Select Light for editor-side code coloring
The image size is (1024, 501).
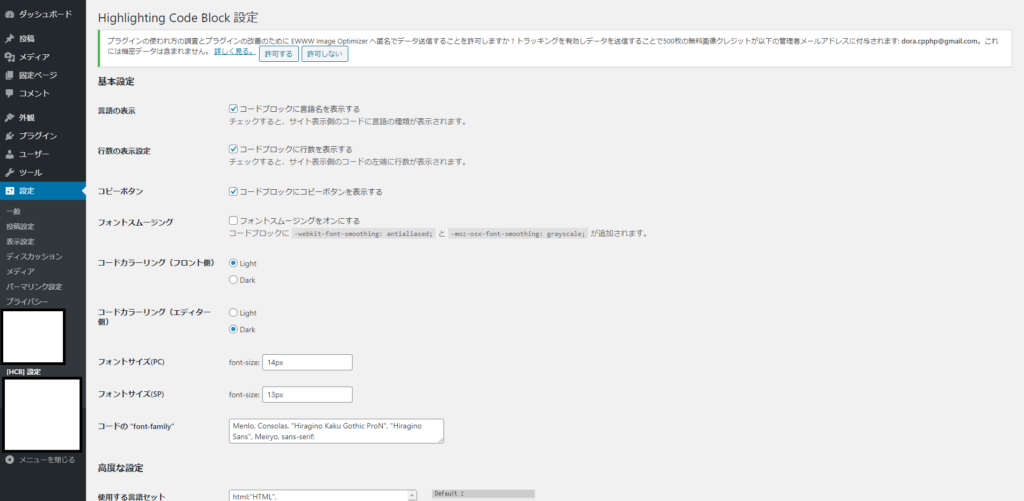pyautogui.click(x=233, y=313)
